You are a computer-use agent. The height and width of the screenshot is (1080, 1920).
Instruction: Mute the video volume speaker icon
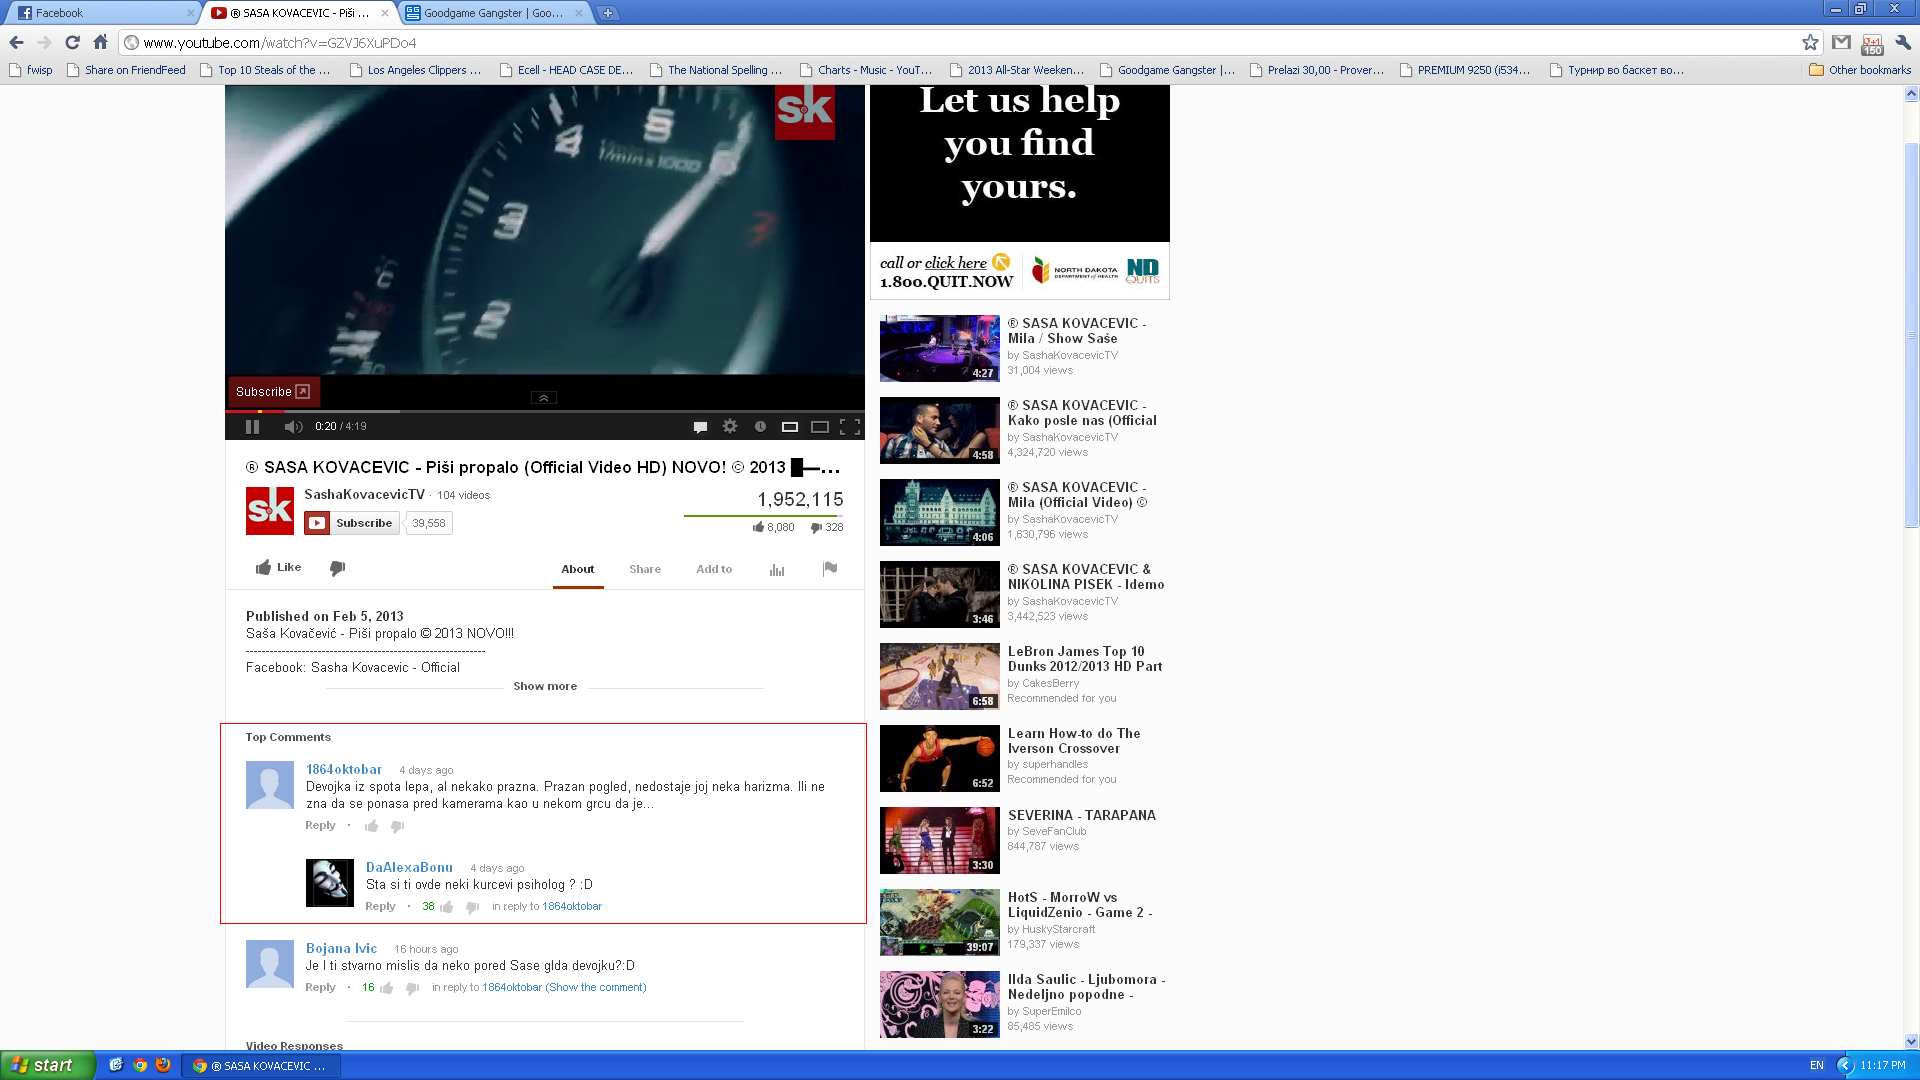tap(292, 427)
